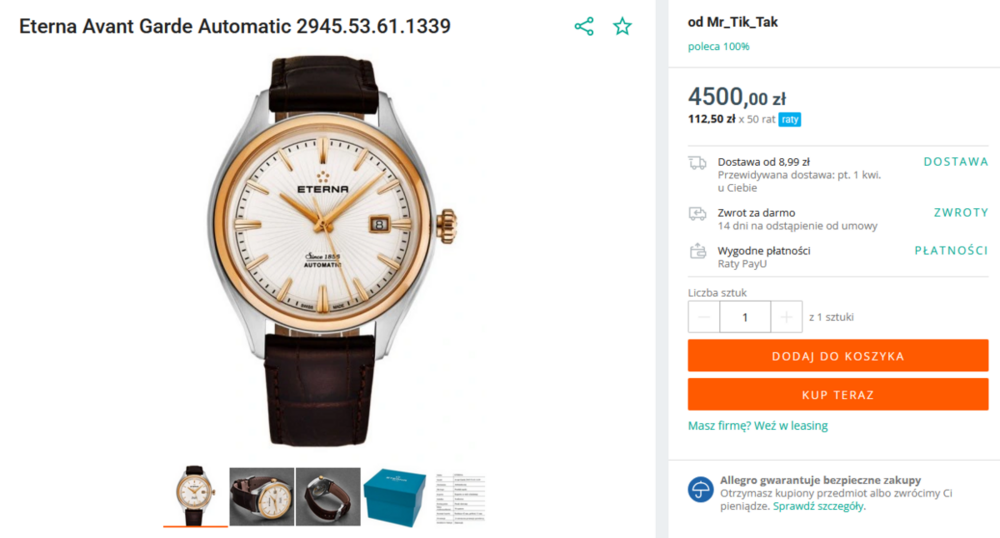The image size is (1000, 538).
Task: Open the DOSTAWA details link
Action: [x=955, y=162]
